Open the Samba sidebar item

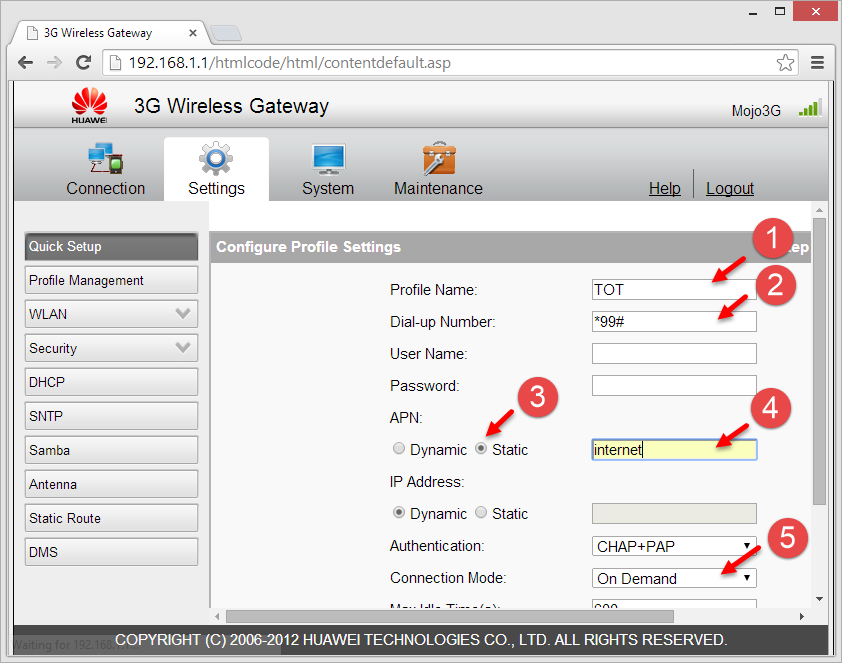[x=111, y=450]
